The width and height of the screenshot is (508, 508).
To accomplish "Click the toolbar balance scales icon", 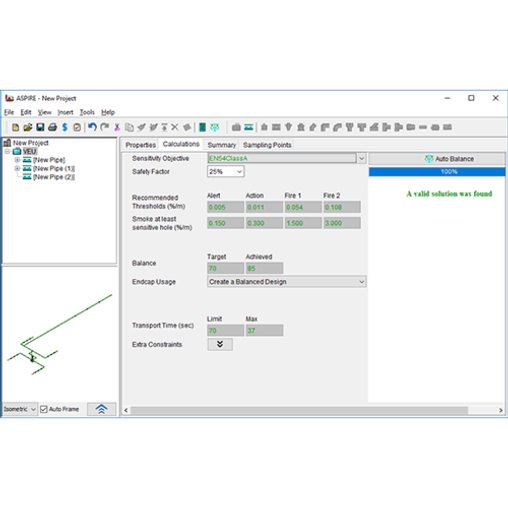I will tap(215, 127).
